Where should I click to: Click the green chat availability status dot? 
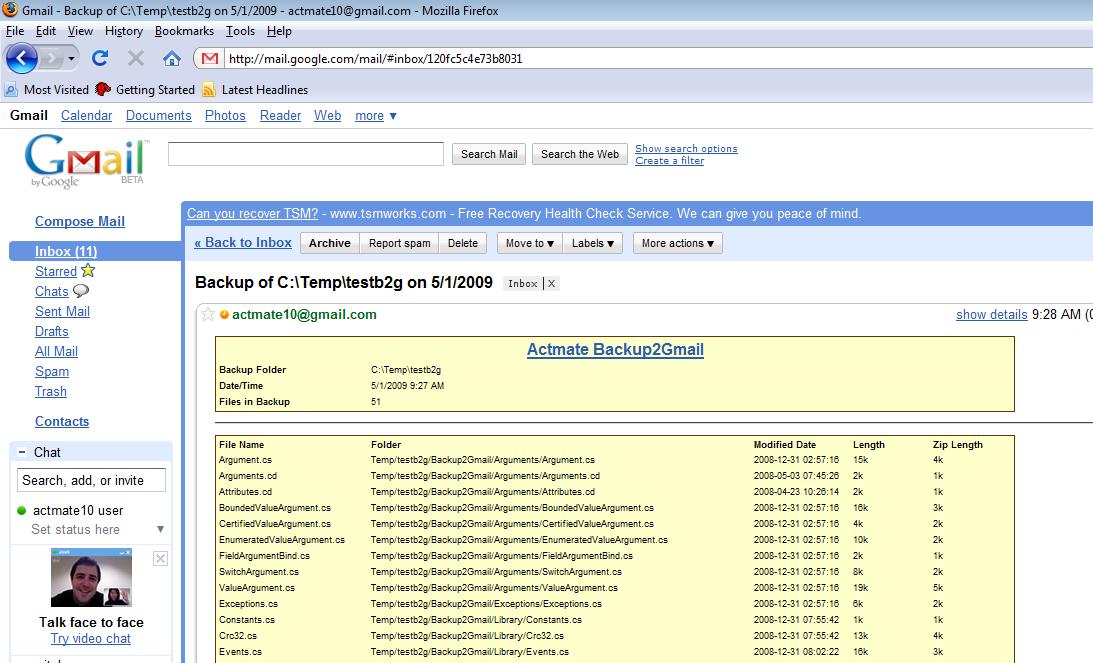coord(22,510)
